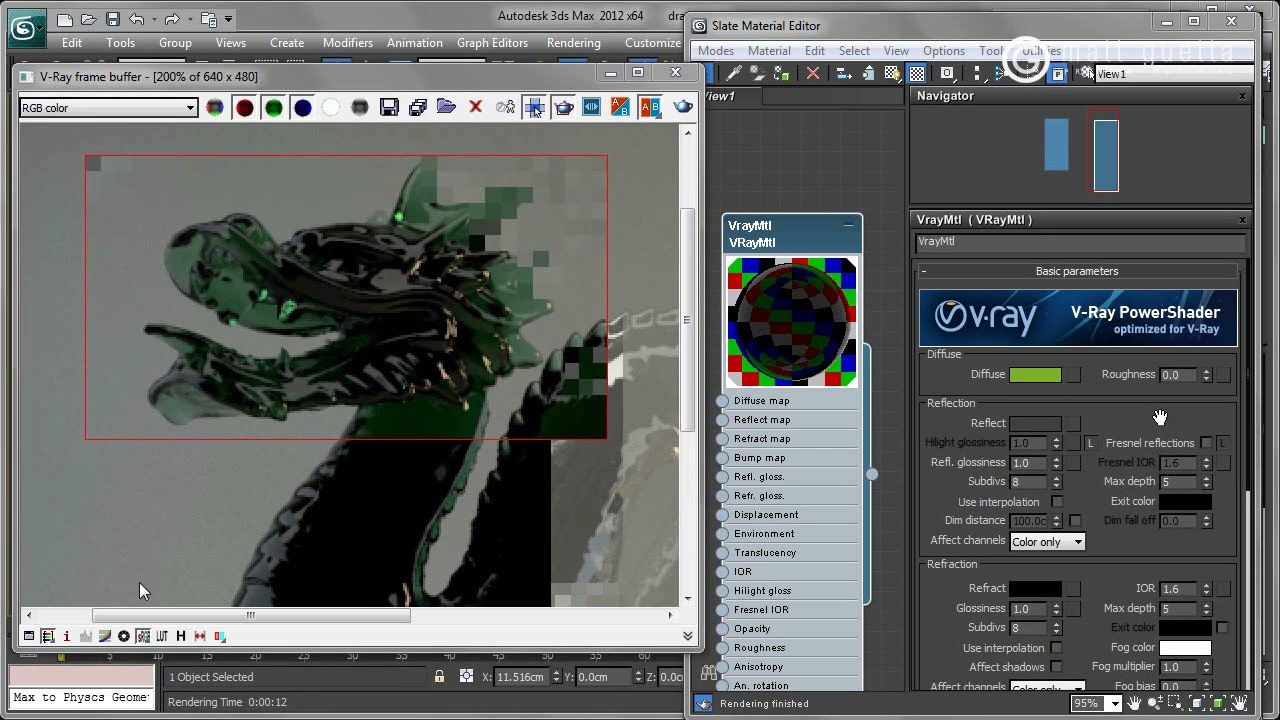The image size is (1280, 720).
Task: Toggle the sRGB button in frame buffer
Action: 143,636
